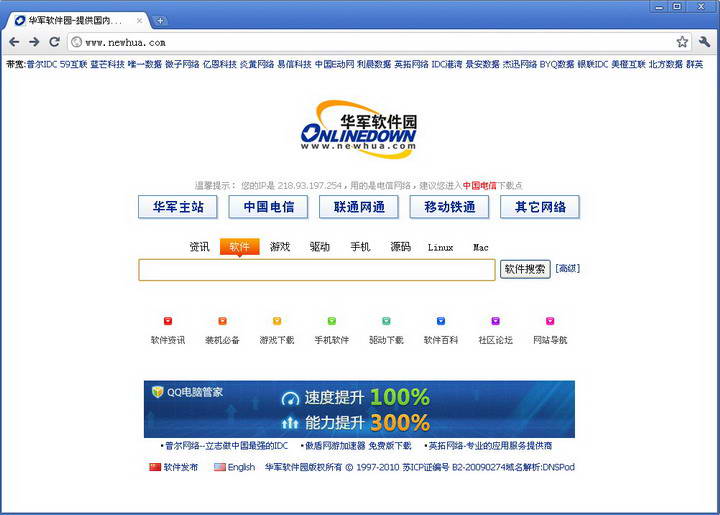The height and width of the screenshot is (515, 720).
Task: Select the 软件 search tab
Action: 240,247
